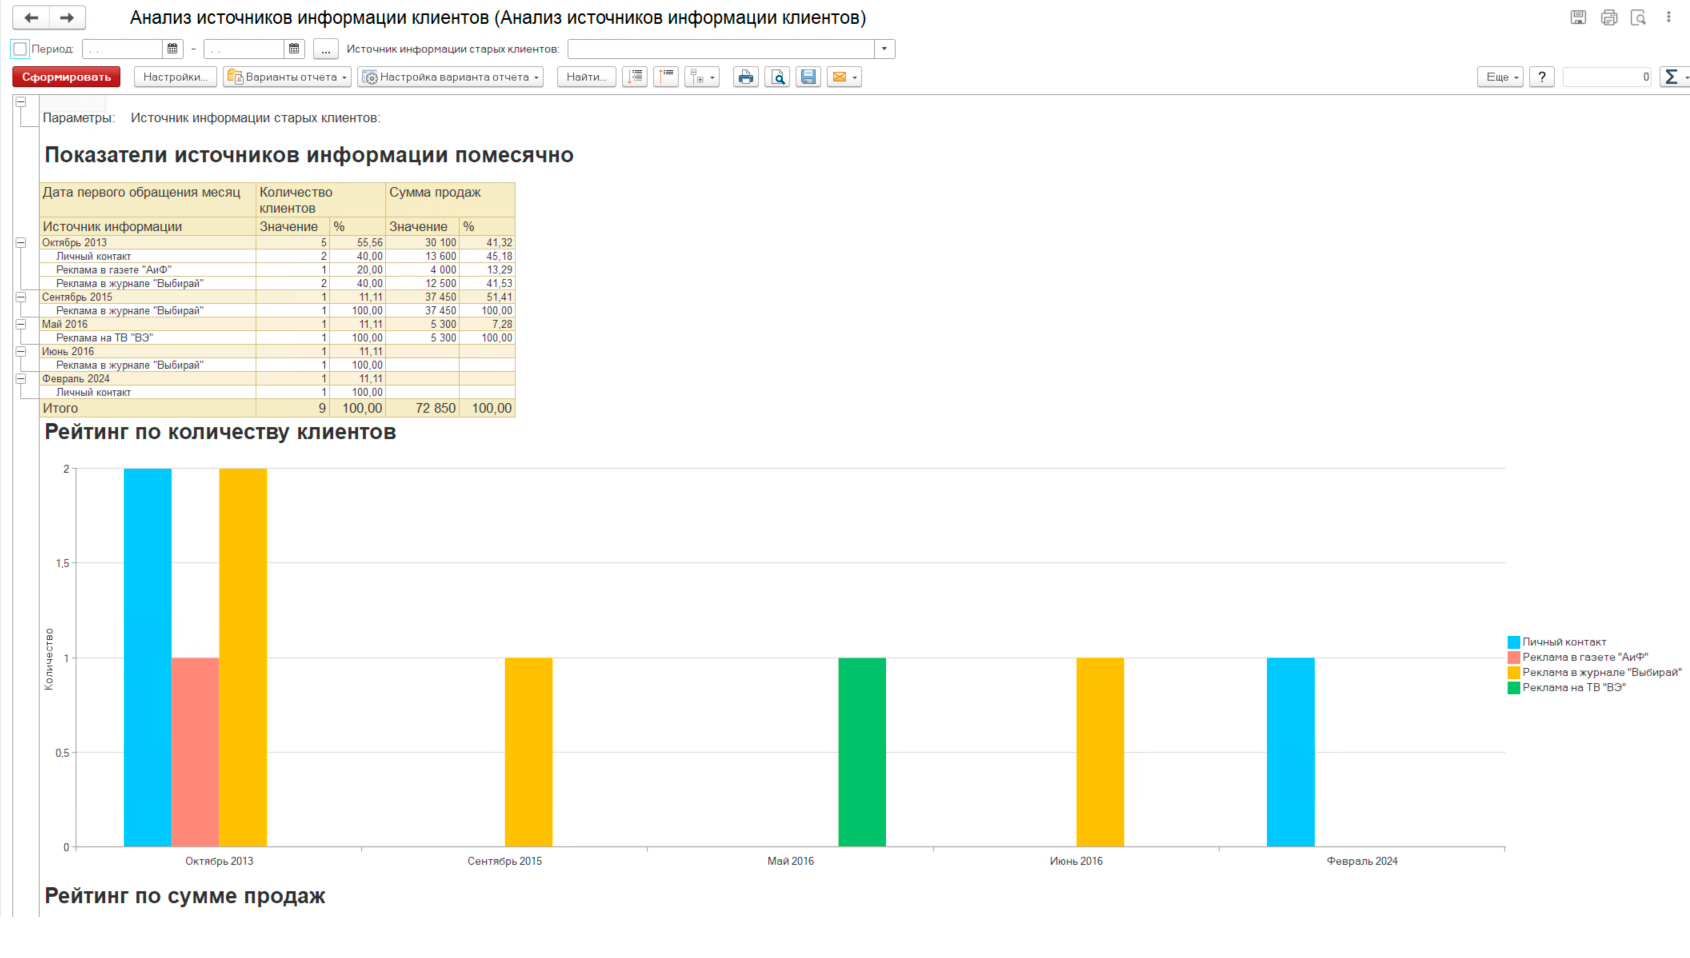Click the period selection ellipsis button

326,49
